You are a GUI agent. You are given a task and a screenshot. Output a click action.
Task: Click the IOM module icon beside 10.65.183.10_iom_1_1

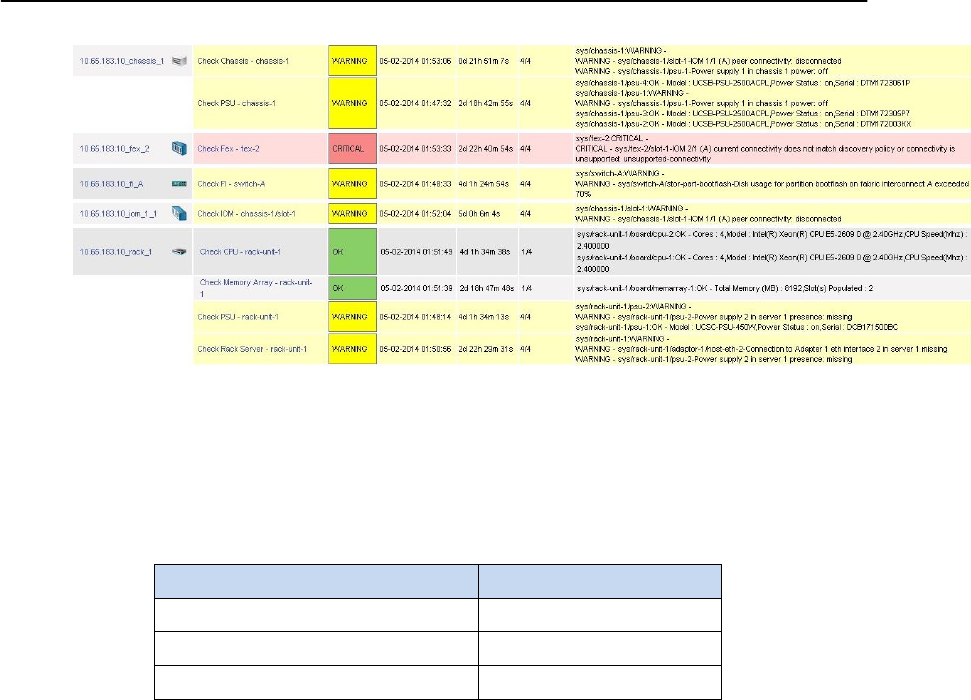tap(179, 214)
